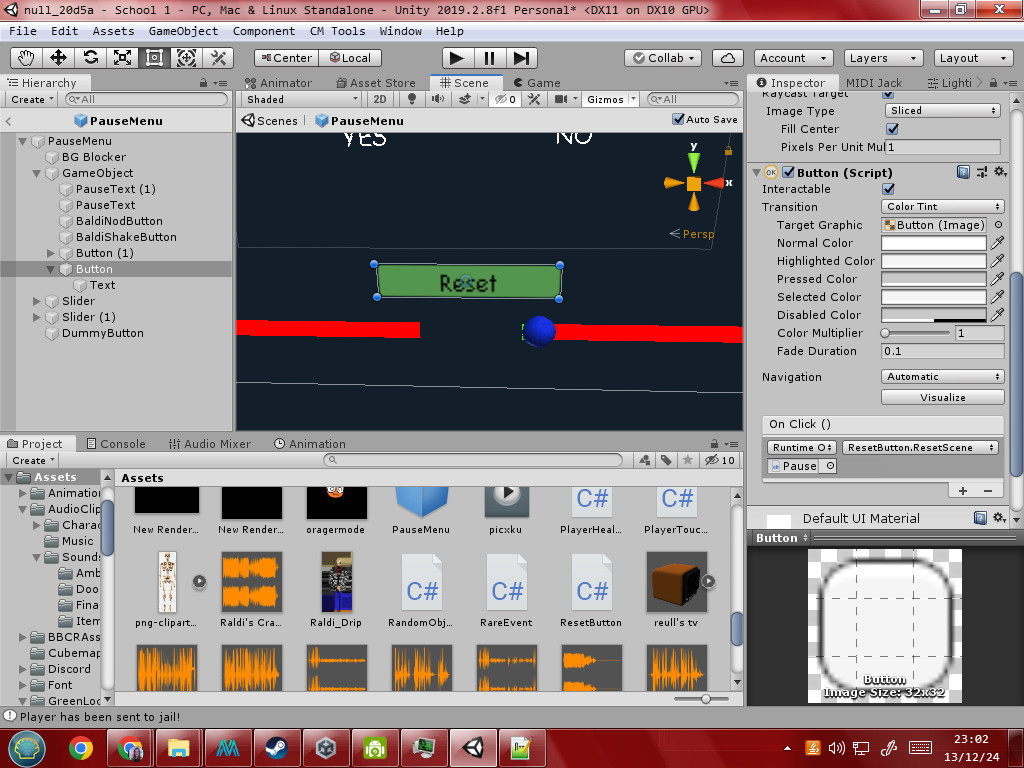Open the Collab button
1024x768 pixels.
pos(663,58)
